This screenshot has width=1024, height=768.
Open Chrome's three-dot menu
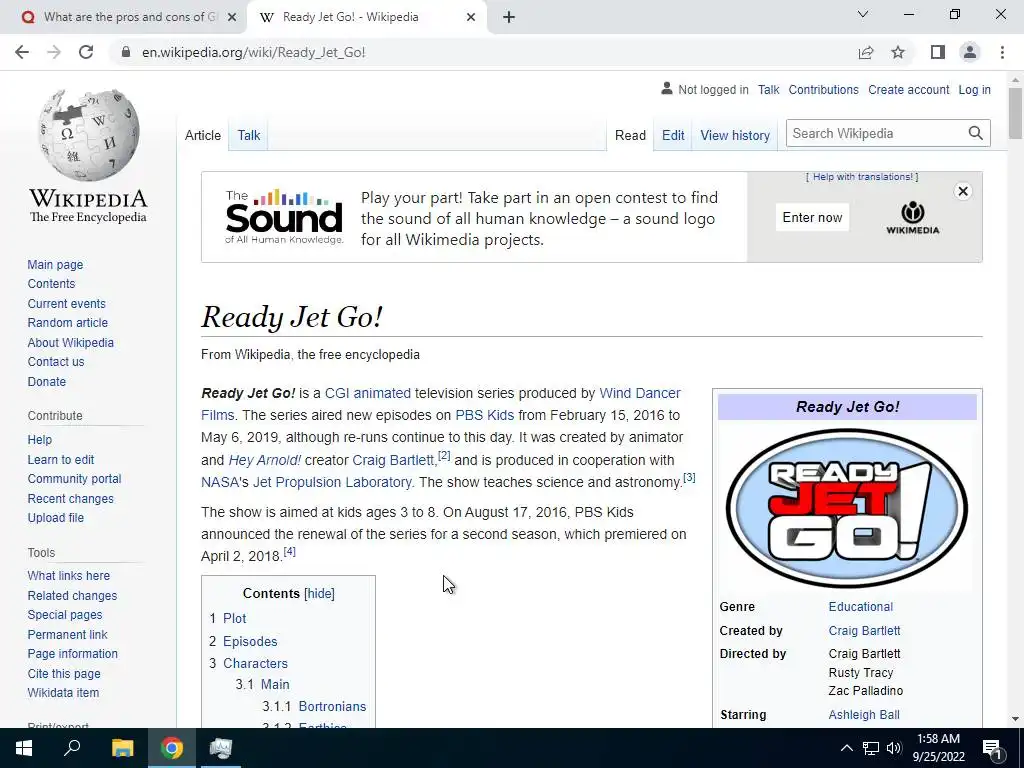click(1002, 52)
